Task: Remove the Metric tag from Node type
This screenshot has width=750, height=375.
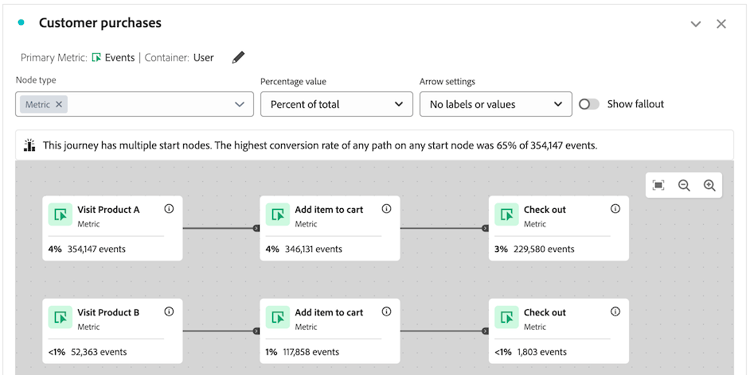Action: click(59, 104)
